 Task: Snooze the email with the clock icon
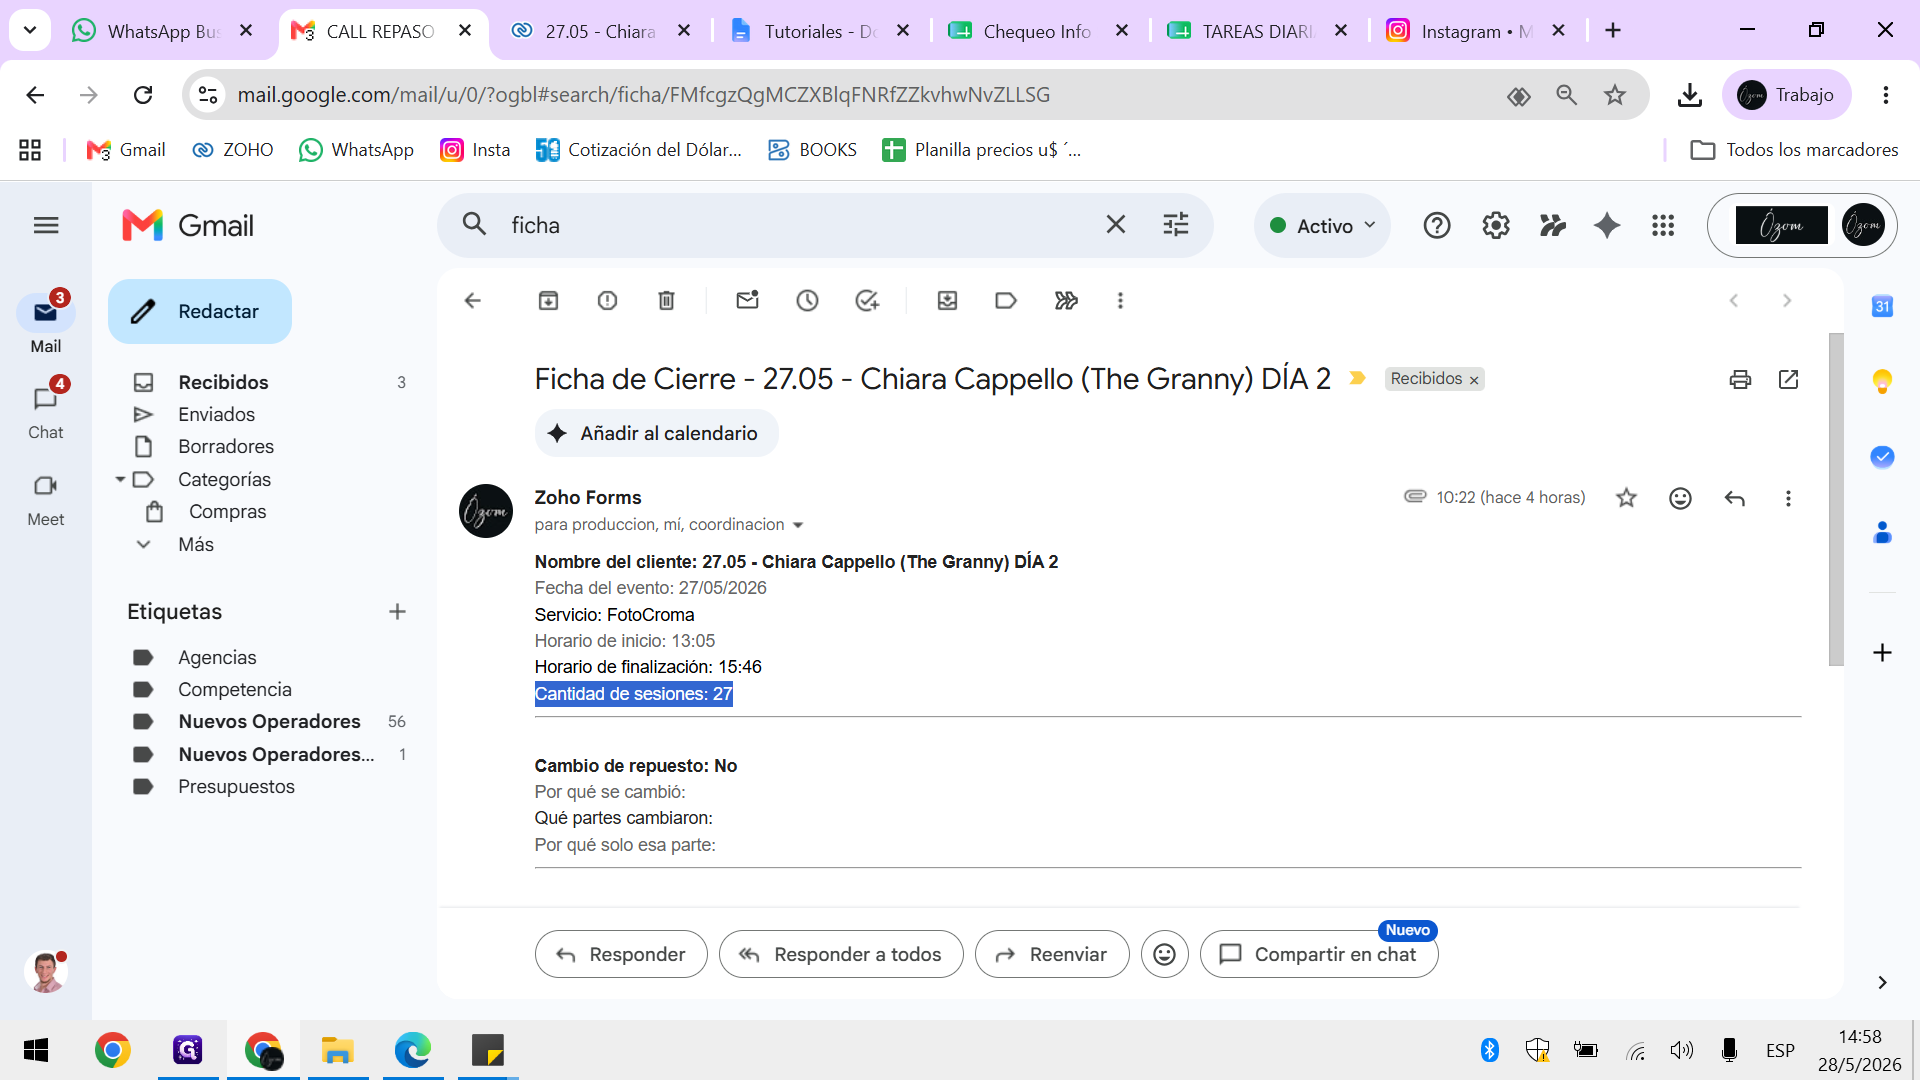click(x=807, y=301)
